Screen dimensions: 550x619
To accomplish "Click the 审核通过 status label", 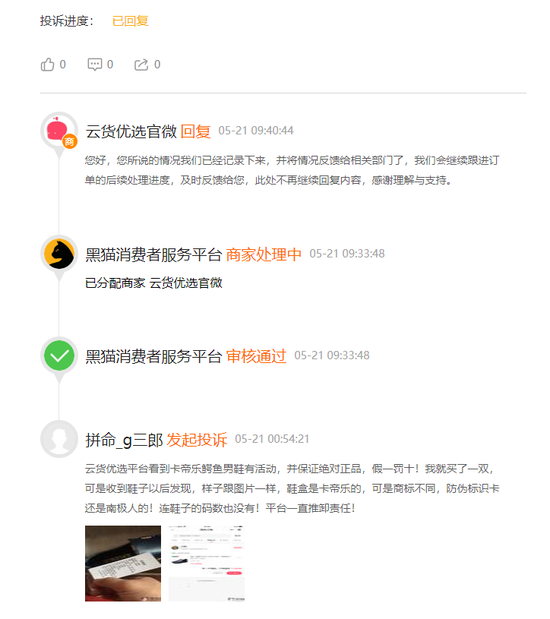I will coord(256,356).
